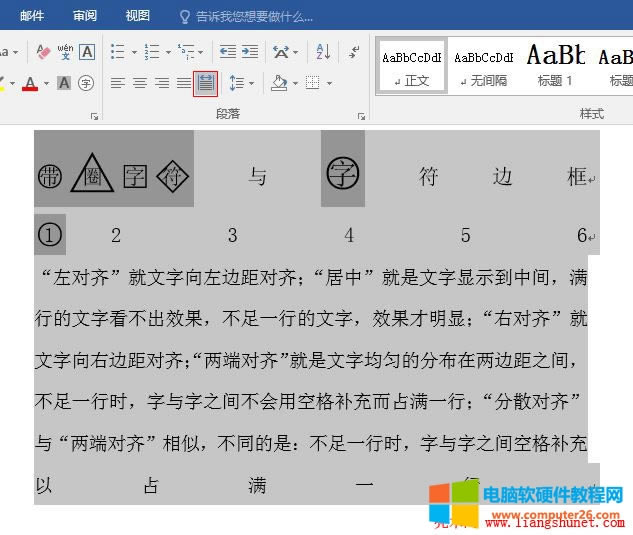Apply Character Border with boxed A icon
This screenshot has height=535, width=633.
tap(87, 52)
